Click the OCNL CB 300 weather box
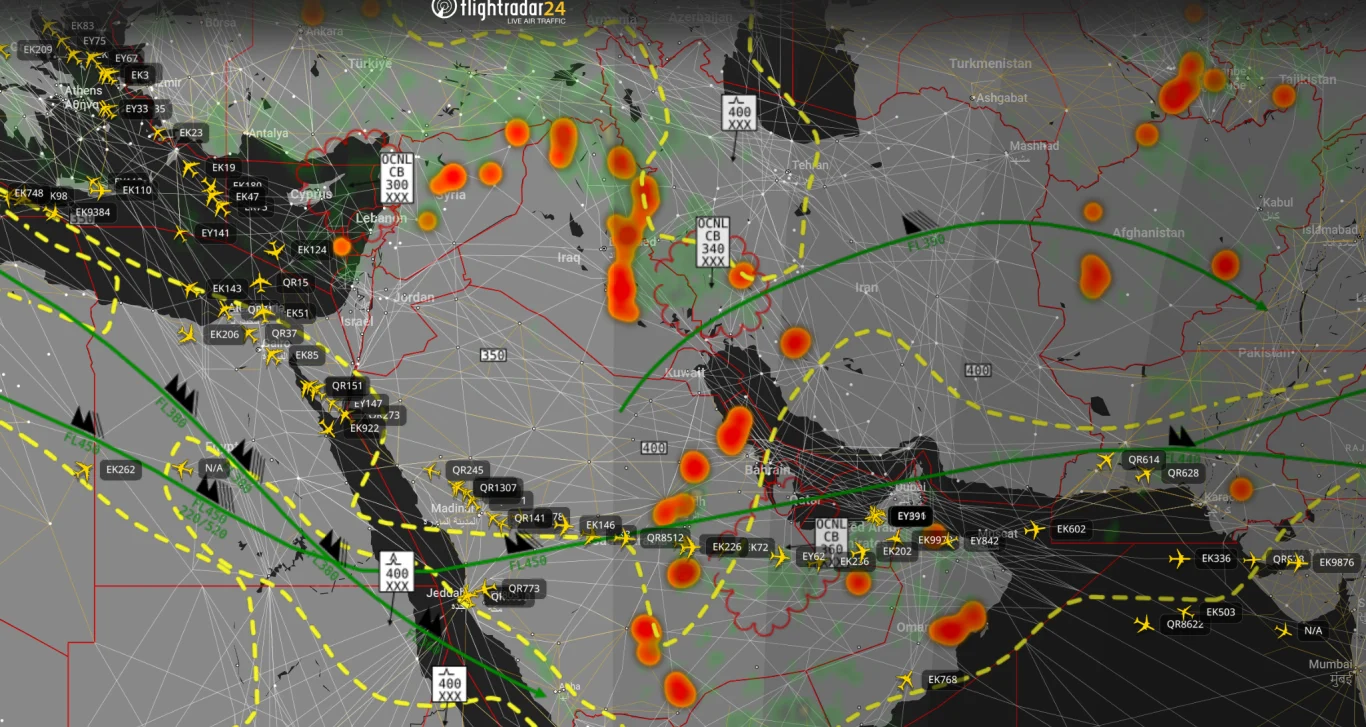The image size is (1366, 727). coord(396,179)
